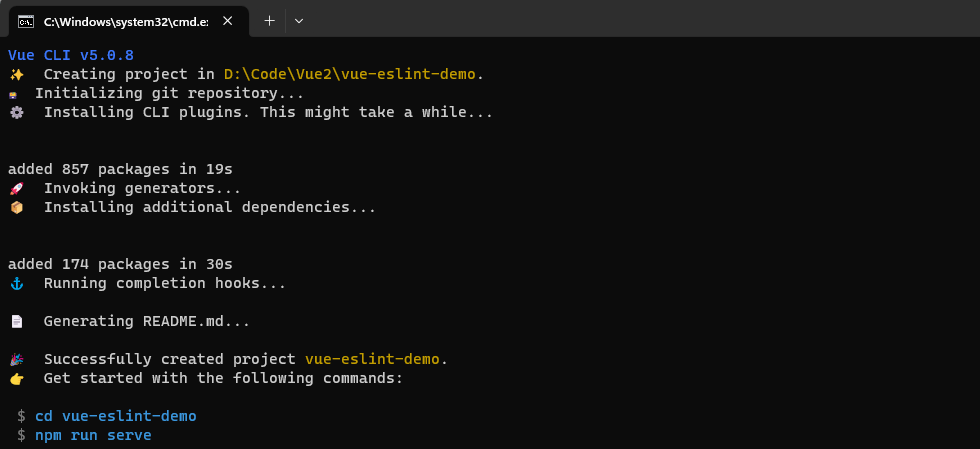The image size is (980, 449).
Task: Click the rocket emoji beside Invoking generators
Action: tap(16, 188)
